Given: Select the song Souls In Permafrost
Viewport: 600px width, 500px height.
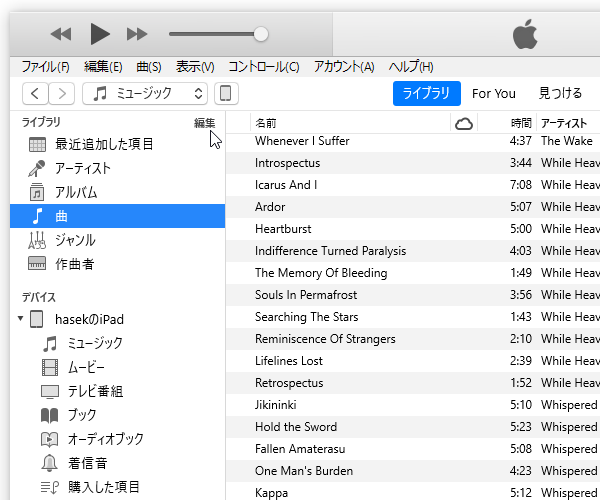Looking at the screenshot, I should (306, 295).
